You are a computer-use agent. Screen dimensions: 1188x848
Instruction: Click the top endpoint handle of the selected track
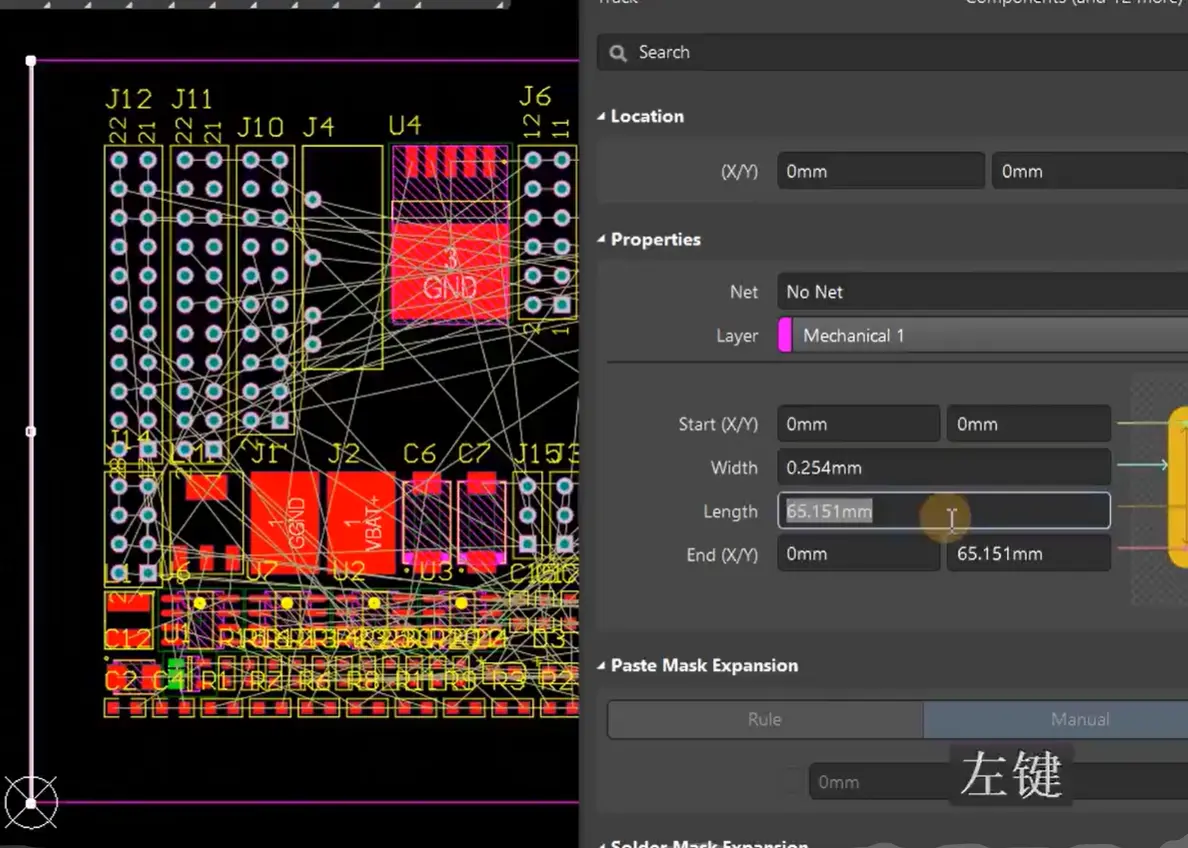31,61
